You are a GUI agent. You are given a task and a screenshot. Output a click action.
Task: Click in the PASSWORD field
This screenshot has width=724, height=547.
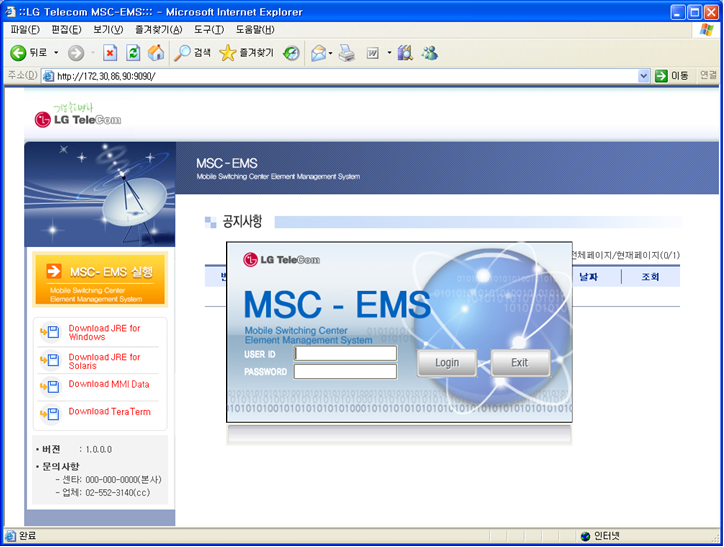(x=345, y=372)
